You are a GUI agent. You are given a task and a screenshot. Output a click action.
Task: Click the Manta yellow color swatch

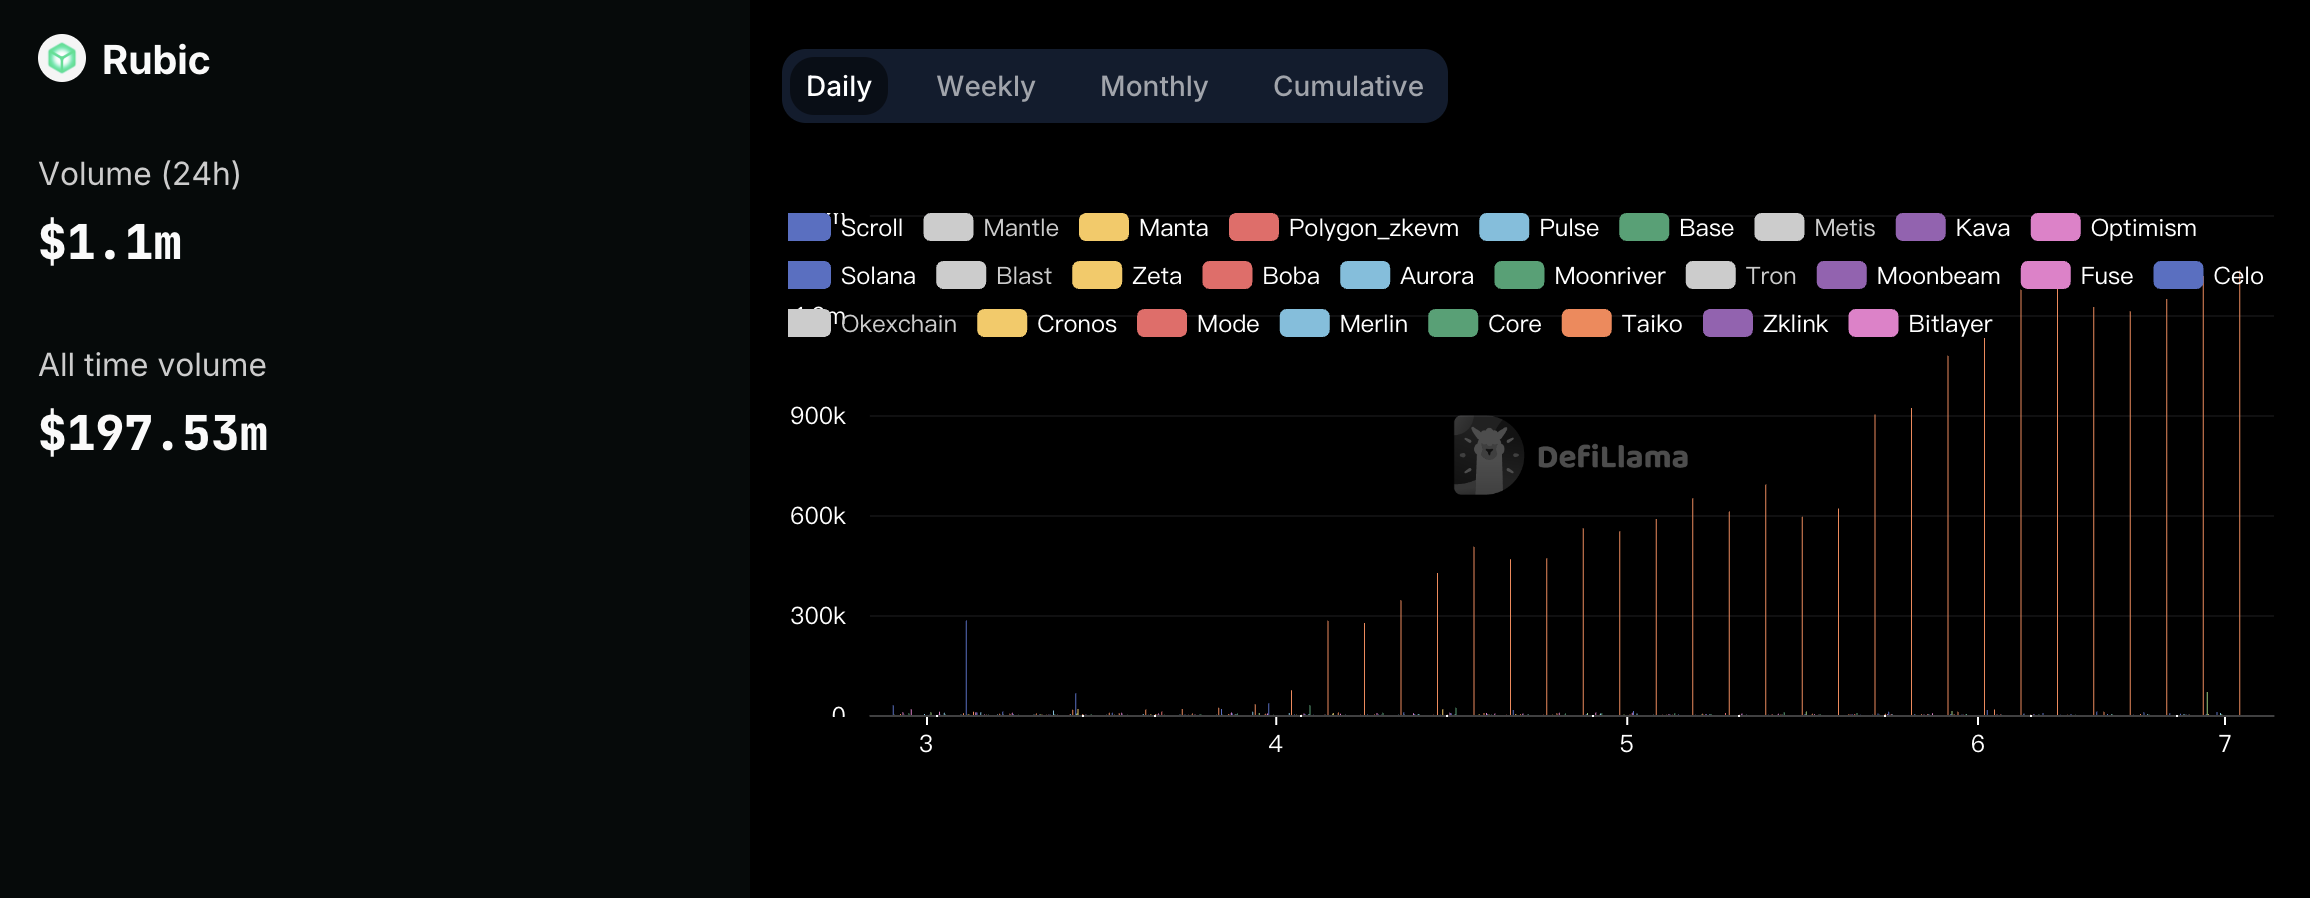1103,228
